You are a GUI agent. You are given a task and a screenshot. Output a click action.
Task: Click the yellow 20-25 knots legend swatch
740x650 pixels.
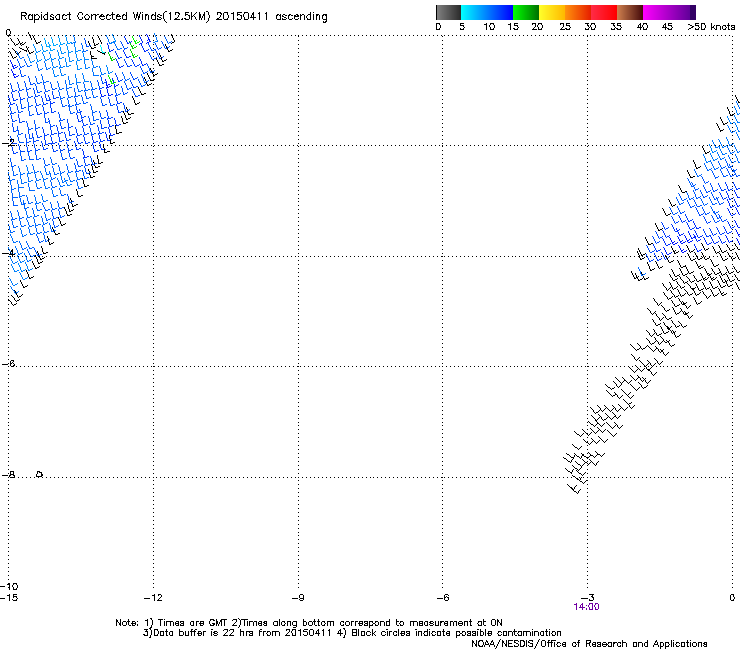(552, 12)
